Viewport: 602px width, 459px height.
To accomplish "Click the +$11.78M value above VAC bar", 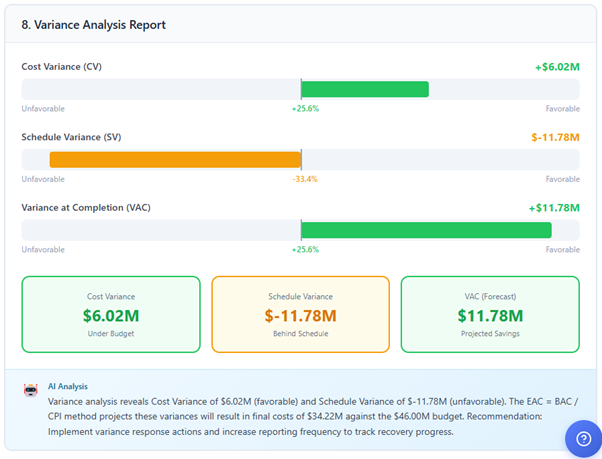I will click(554, 208).
